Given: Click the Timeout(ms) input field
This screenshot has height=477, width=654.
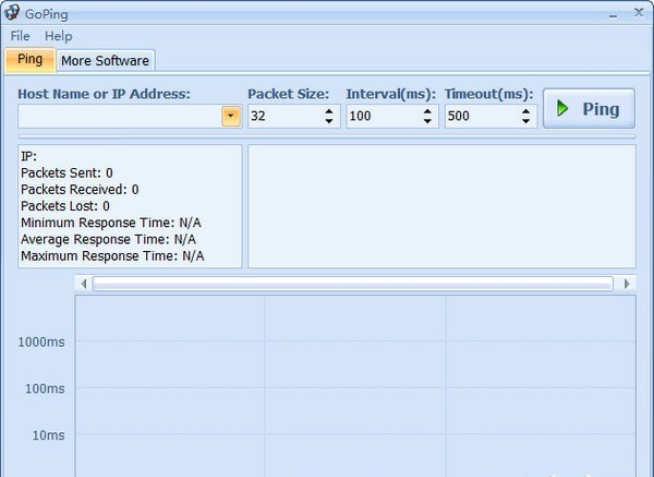Looking at the screenshot, I should point(480,116).
